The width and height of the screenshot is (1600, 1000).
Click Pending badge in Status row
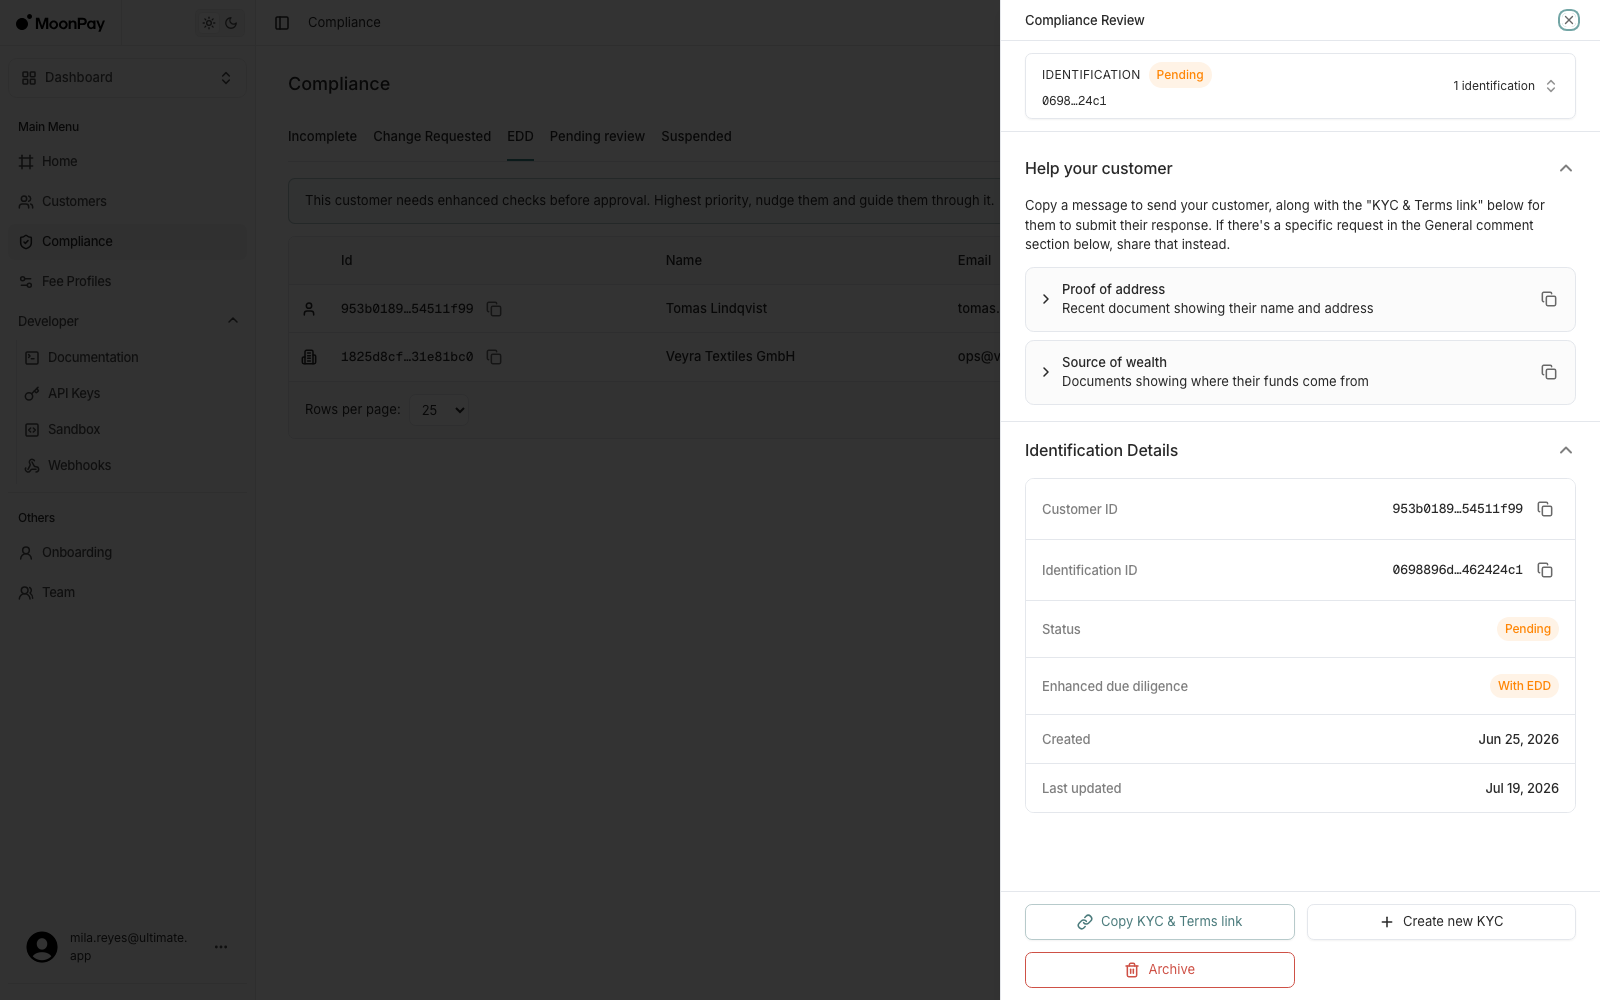(1528, 629)
